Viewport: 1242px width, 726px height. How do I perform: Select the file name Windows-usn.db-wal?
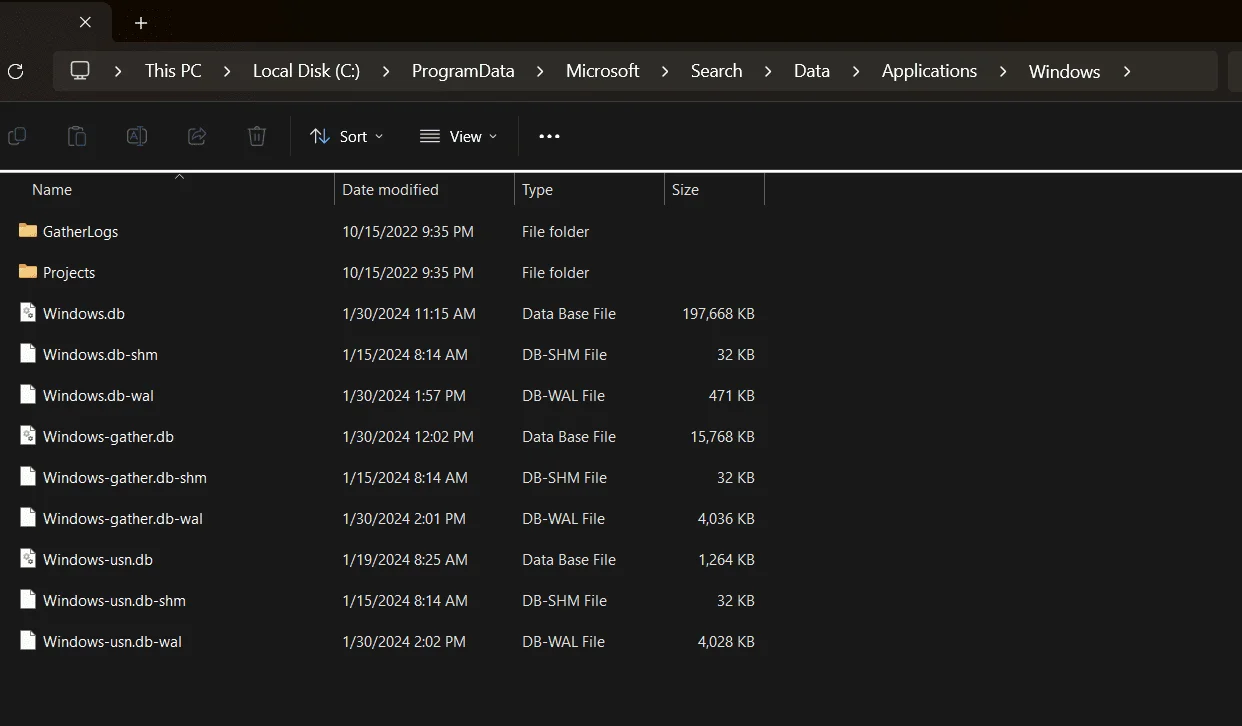pyautogui.click(x=112, y=641)
